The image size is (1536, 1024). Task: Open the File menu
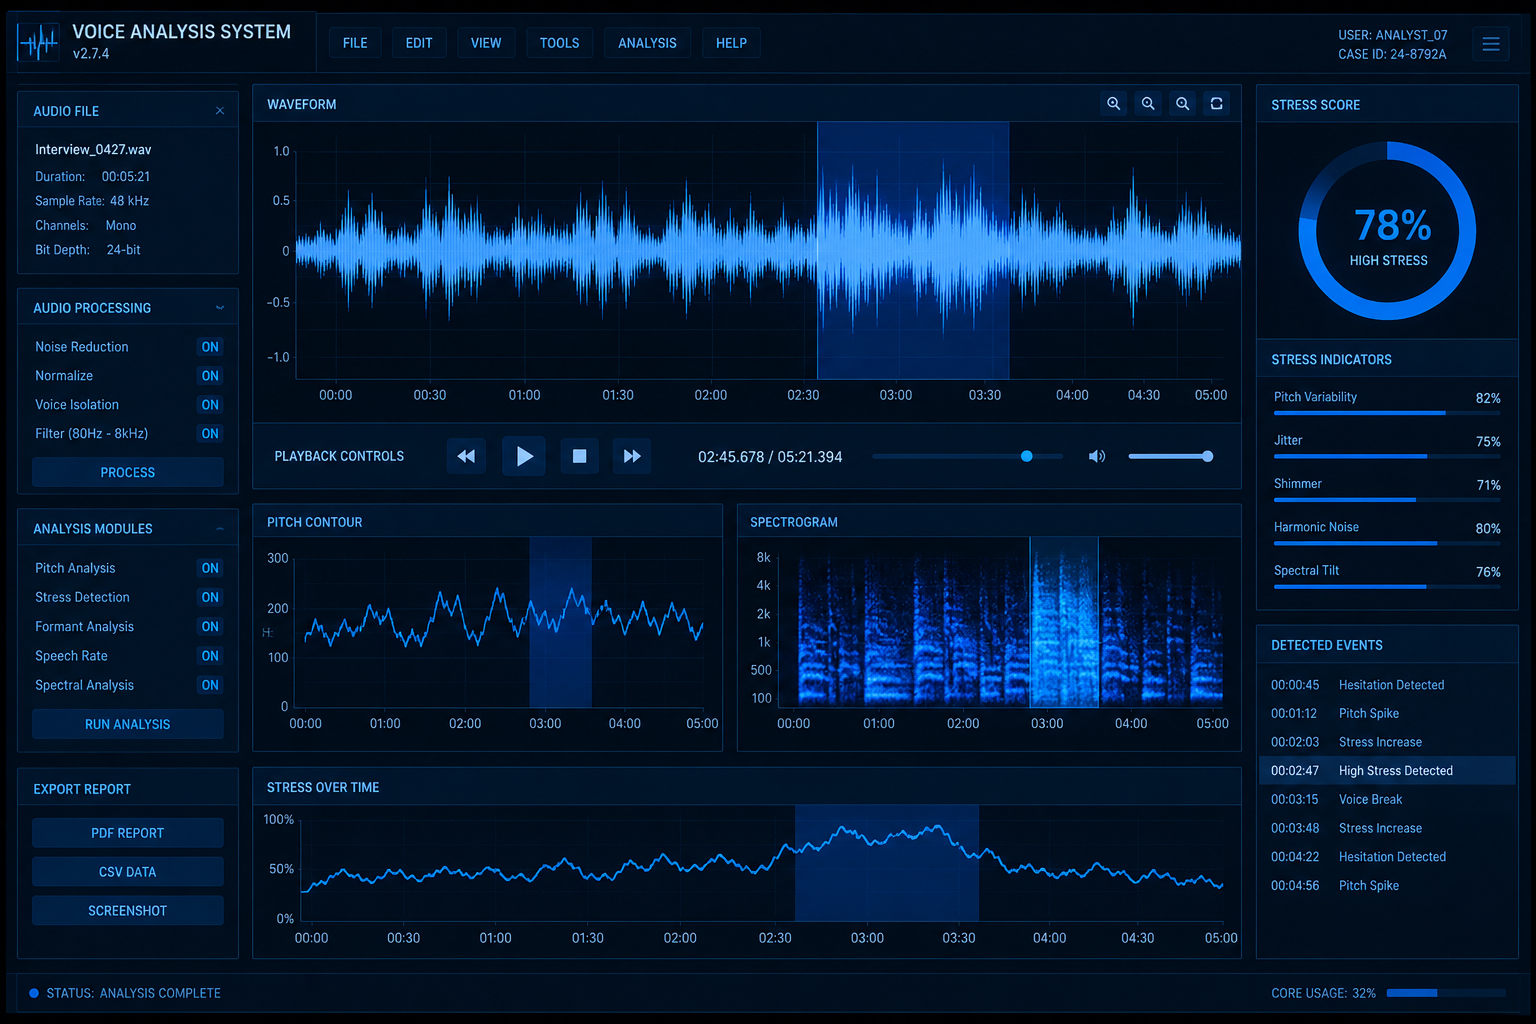click(355, 43)
